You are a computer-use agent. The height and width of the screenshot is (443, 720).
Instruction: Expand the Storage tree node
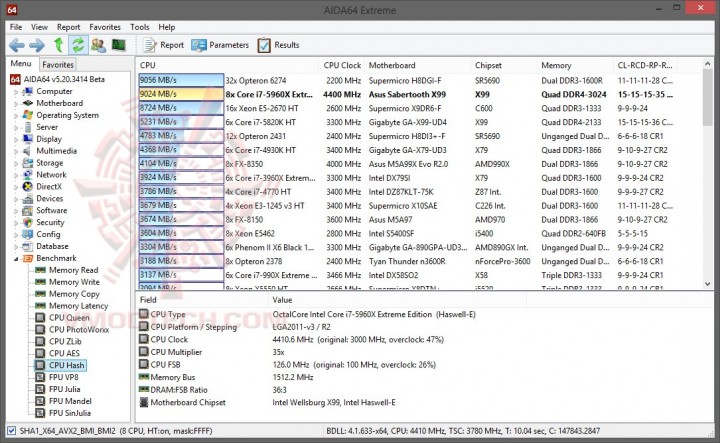click(16, 163)
